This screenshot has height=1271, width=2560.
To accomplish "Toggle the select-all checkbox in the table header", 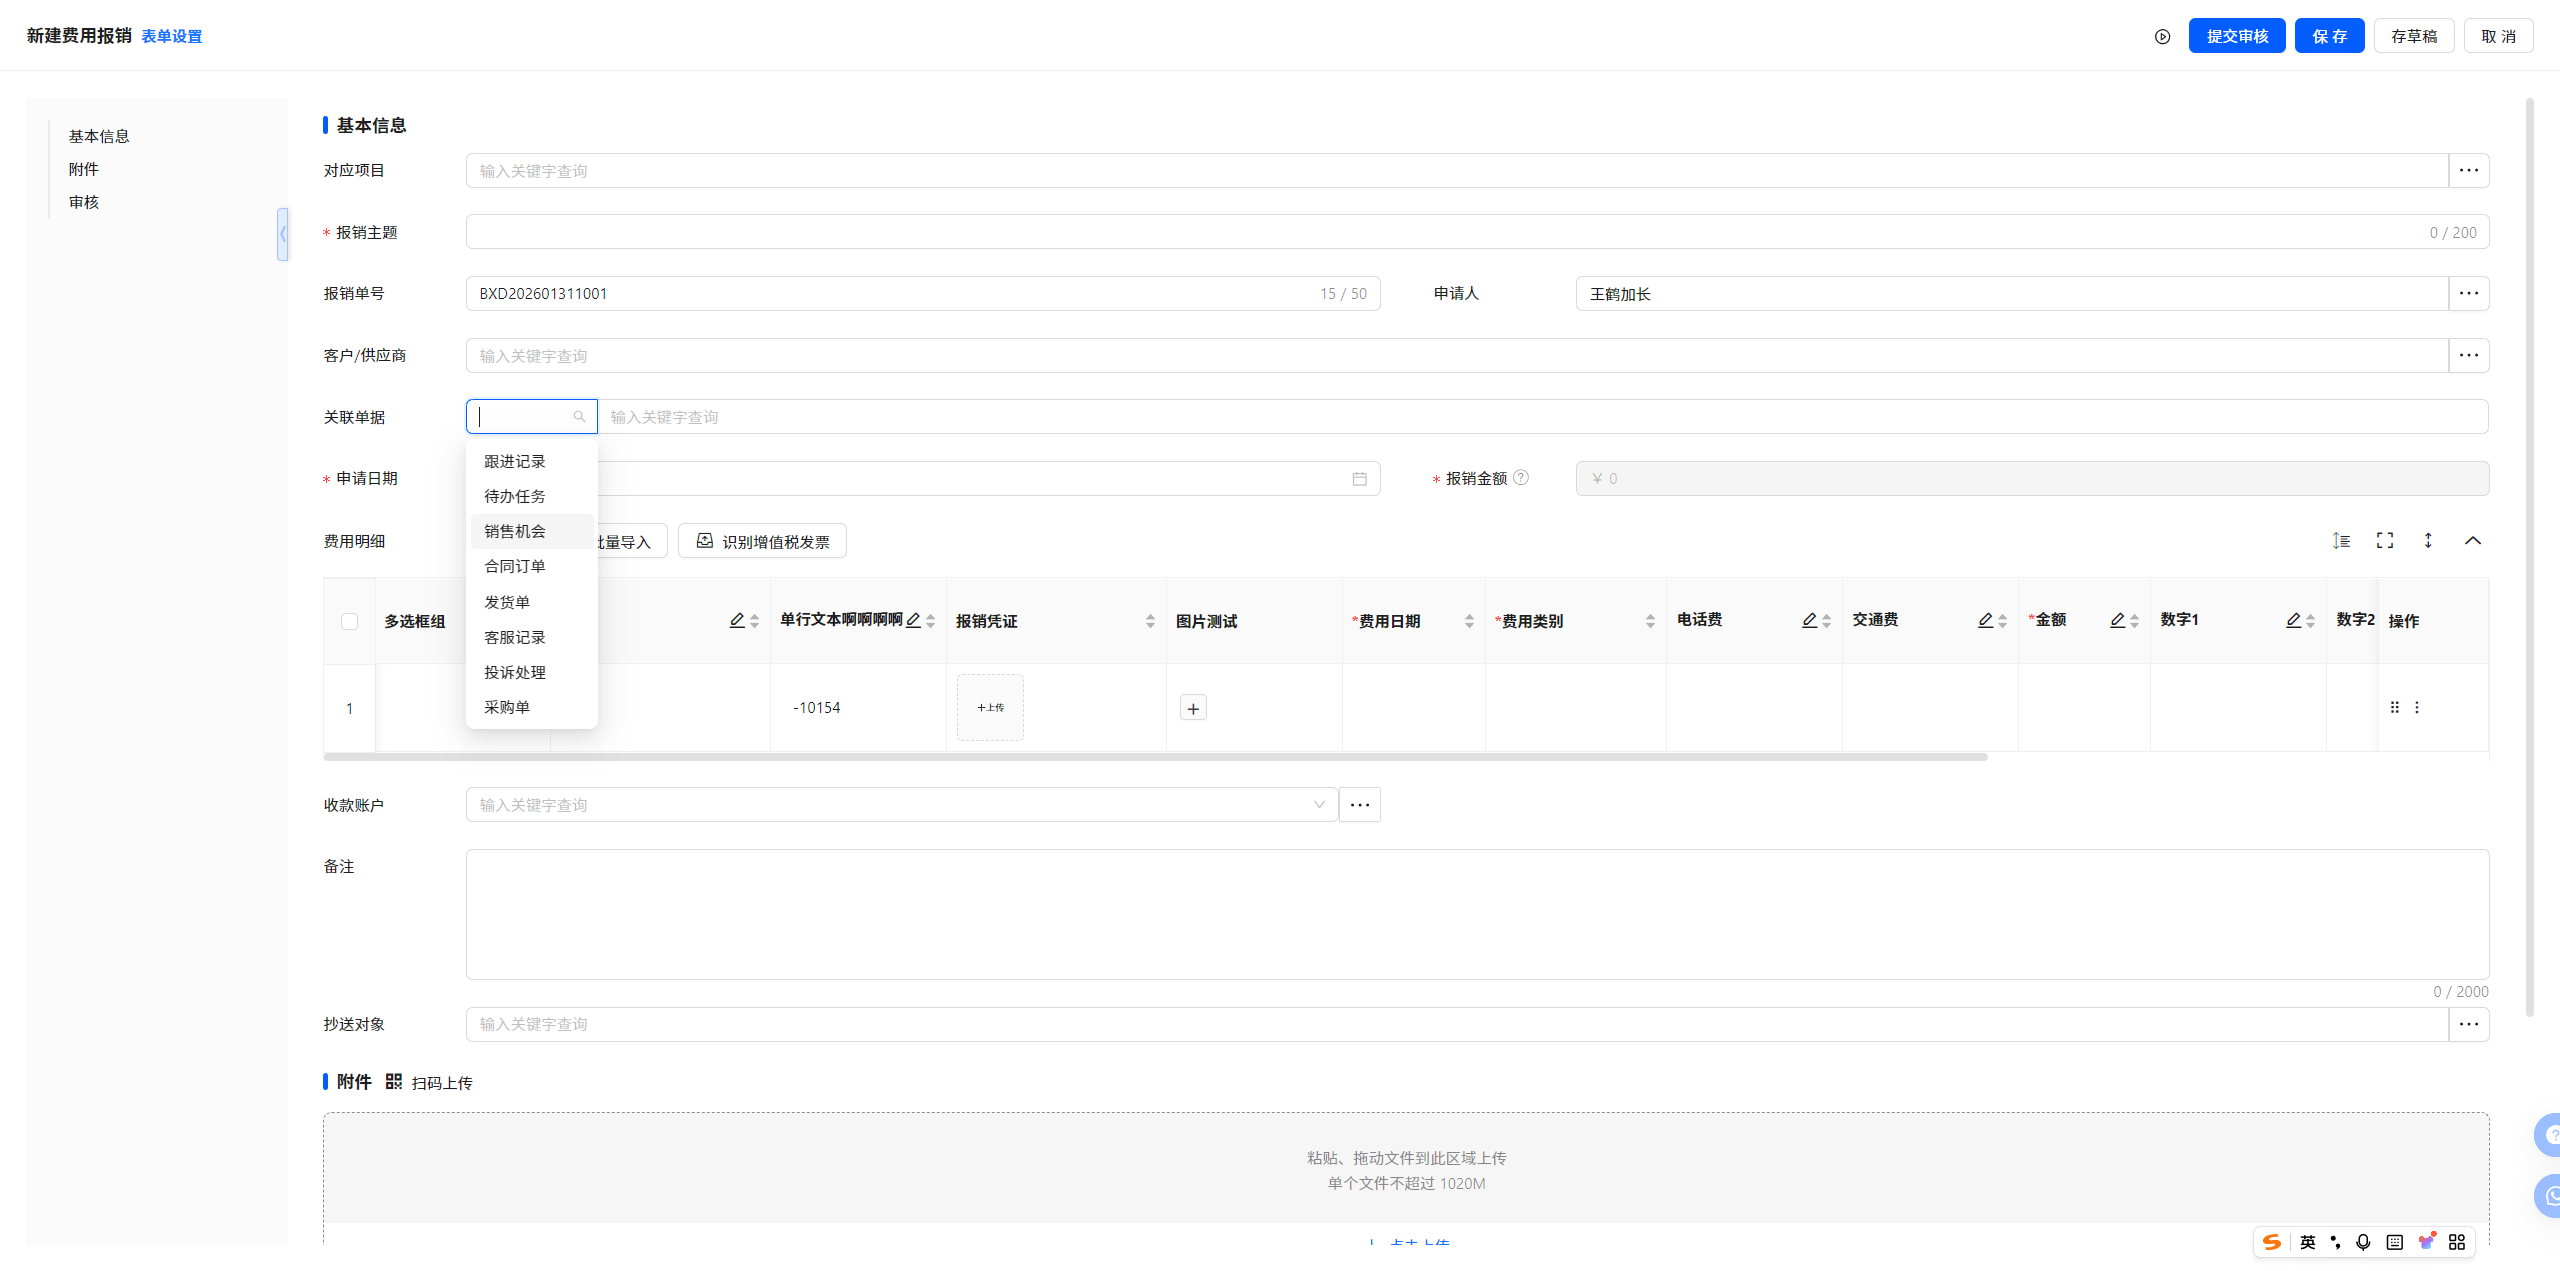I will (x=349, y=621).
